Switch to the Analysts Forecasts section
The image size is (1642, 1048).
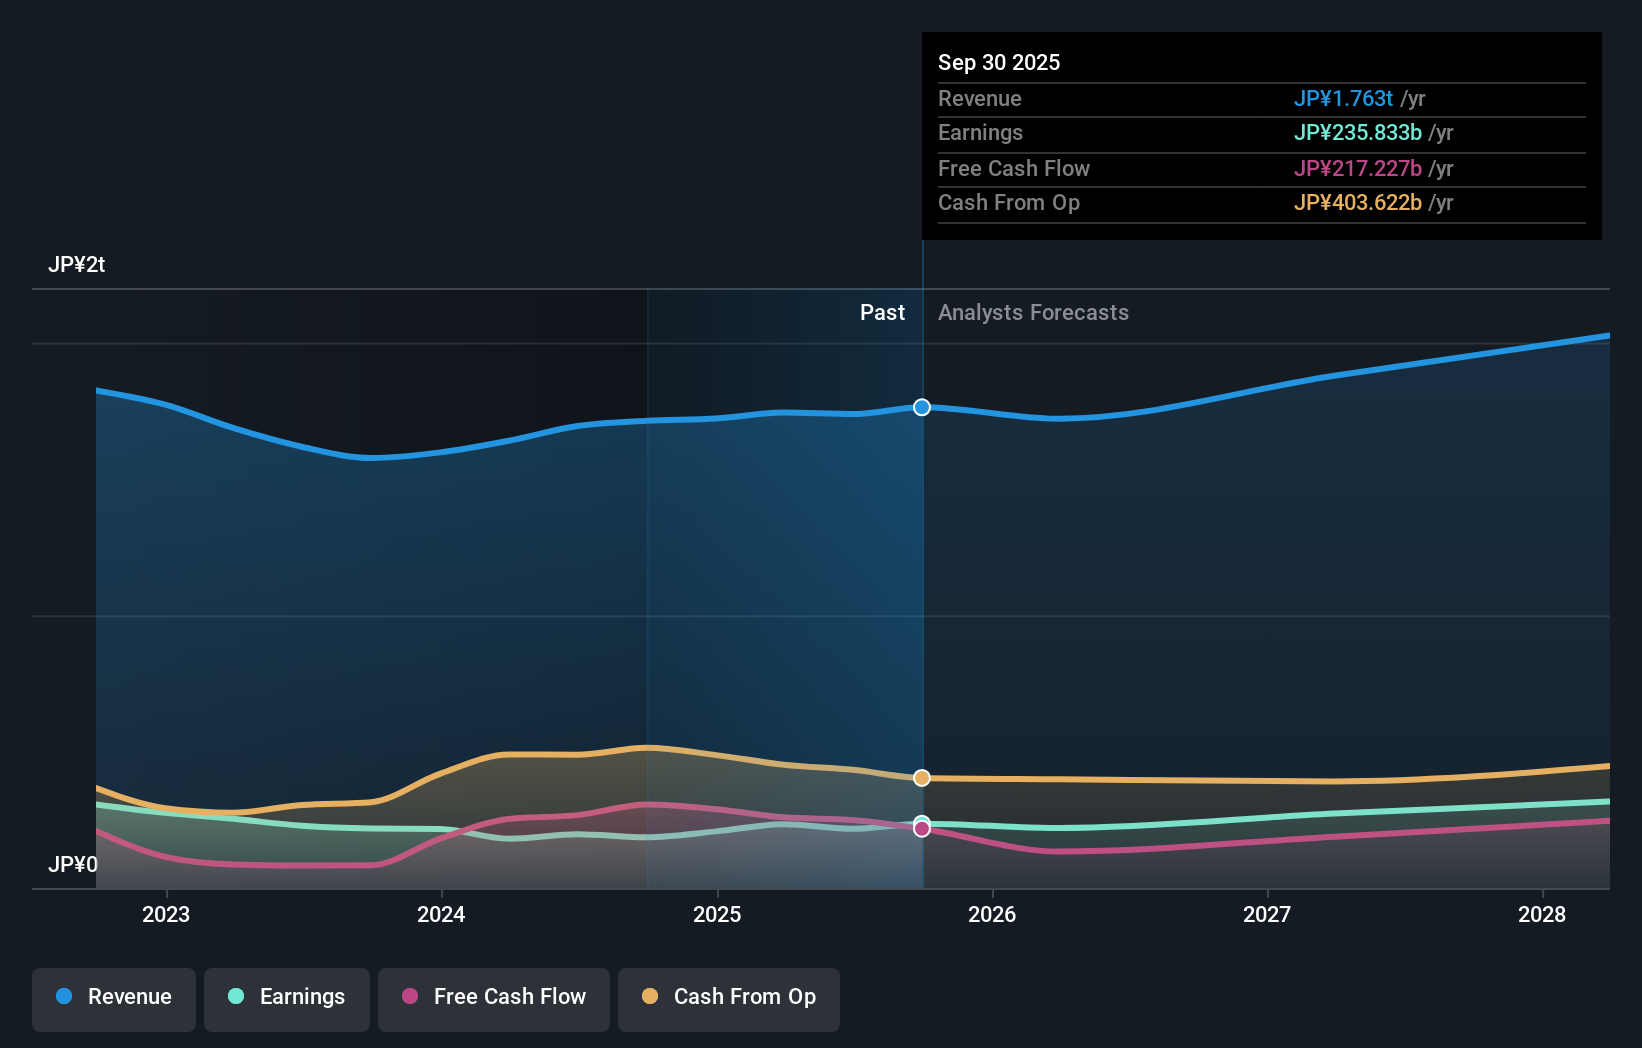pyautogui.click(x=1033, y=312)
